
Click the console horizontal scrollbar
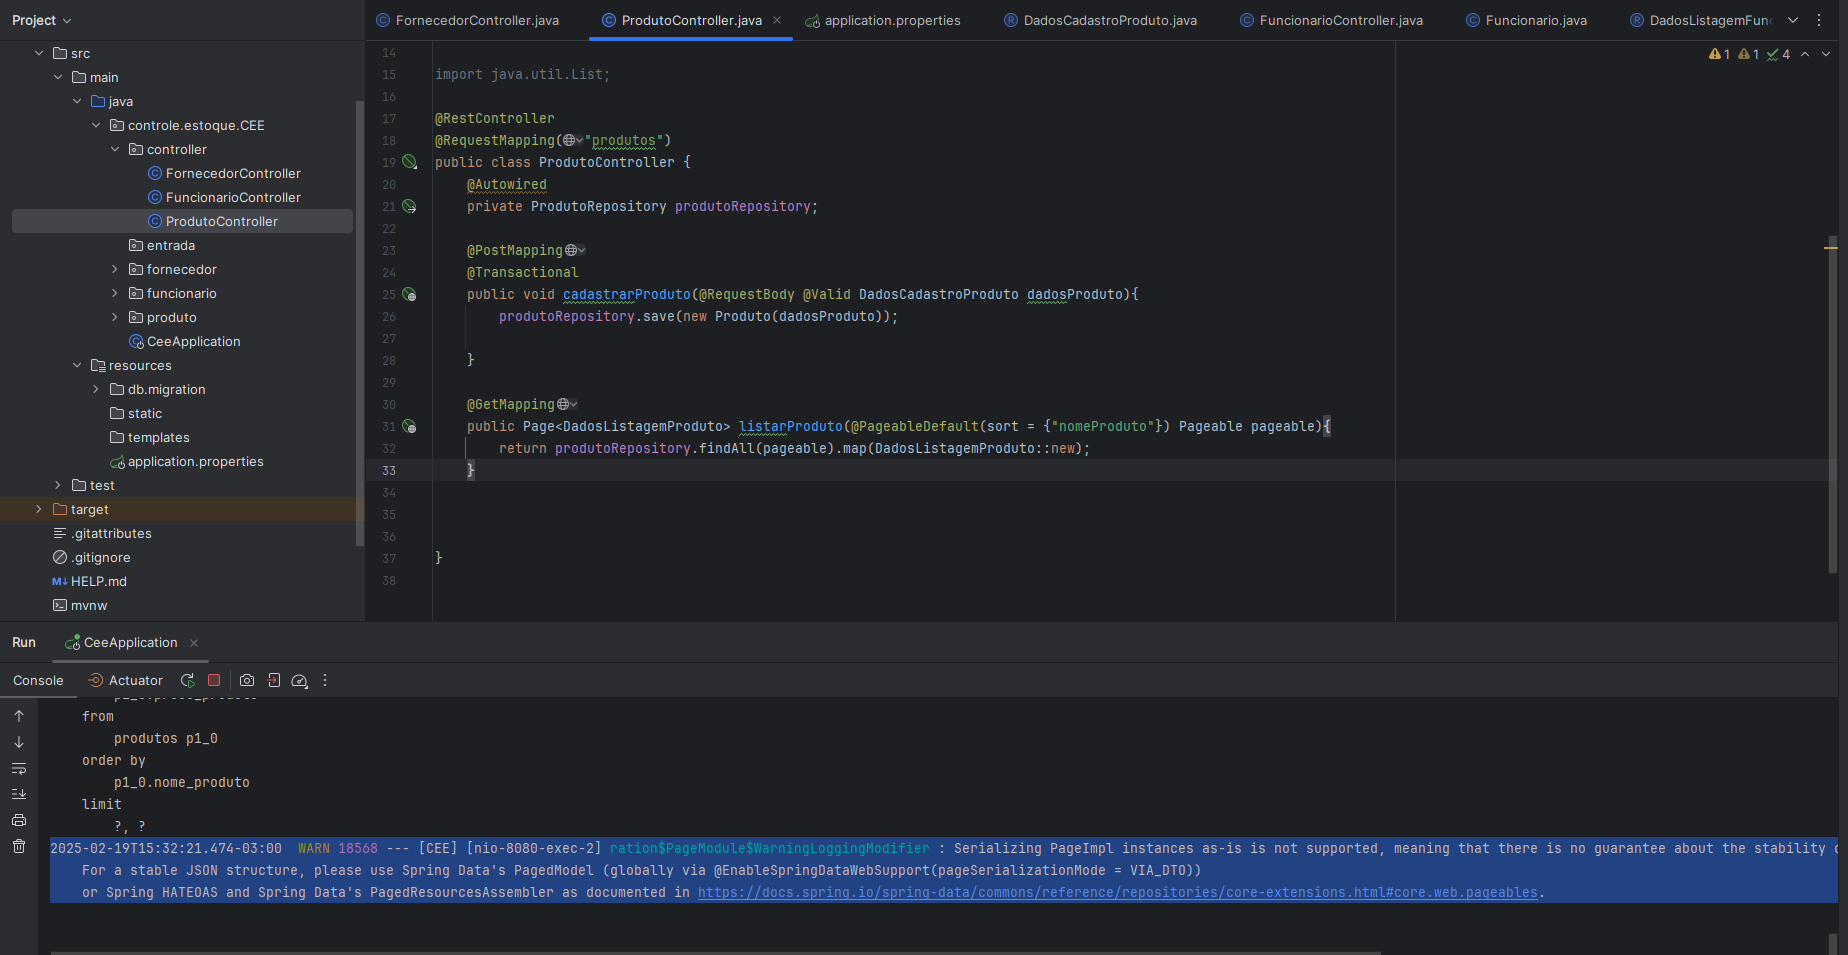tap(715, 952)
